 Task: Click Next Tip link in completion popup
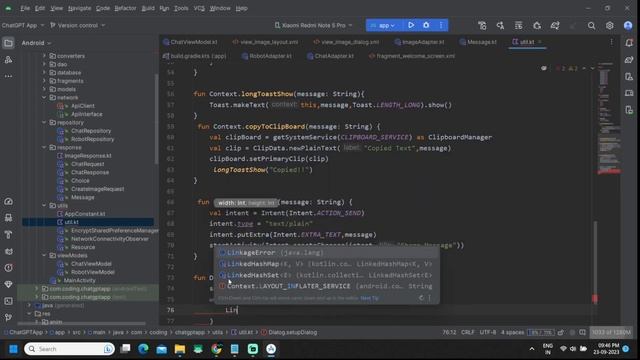[369, 298]
